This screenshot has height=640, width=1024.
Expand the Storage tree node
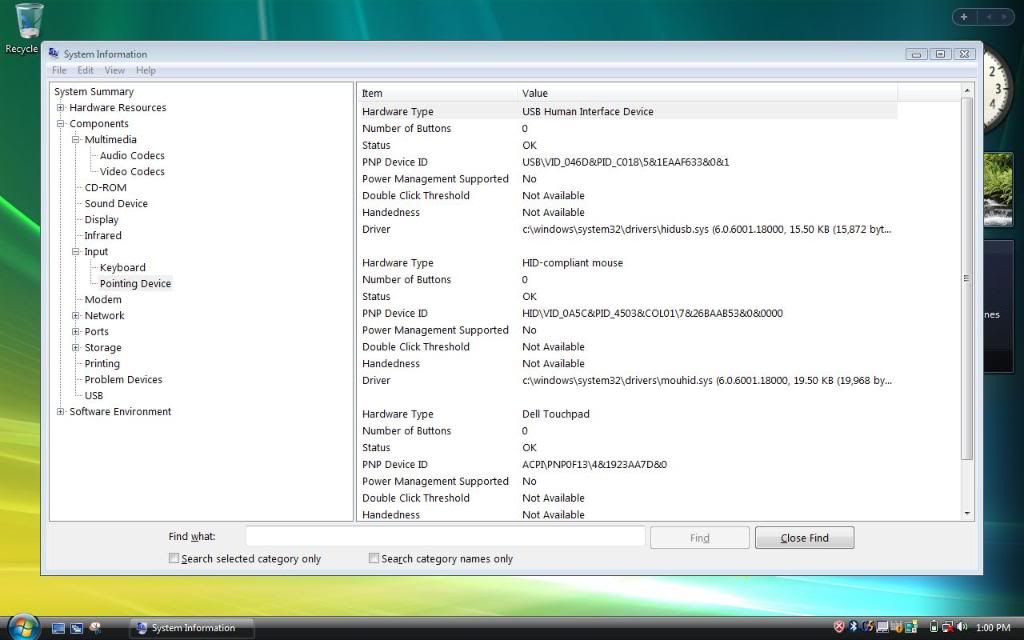[75, 348]
